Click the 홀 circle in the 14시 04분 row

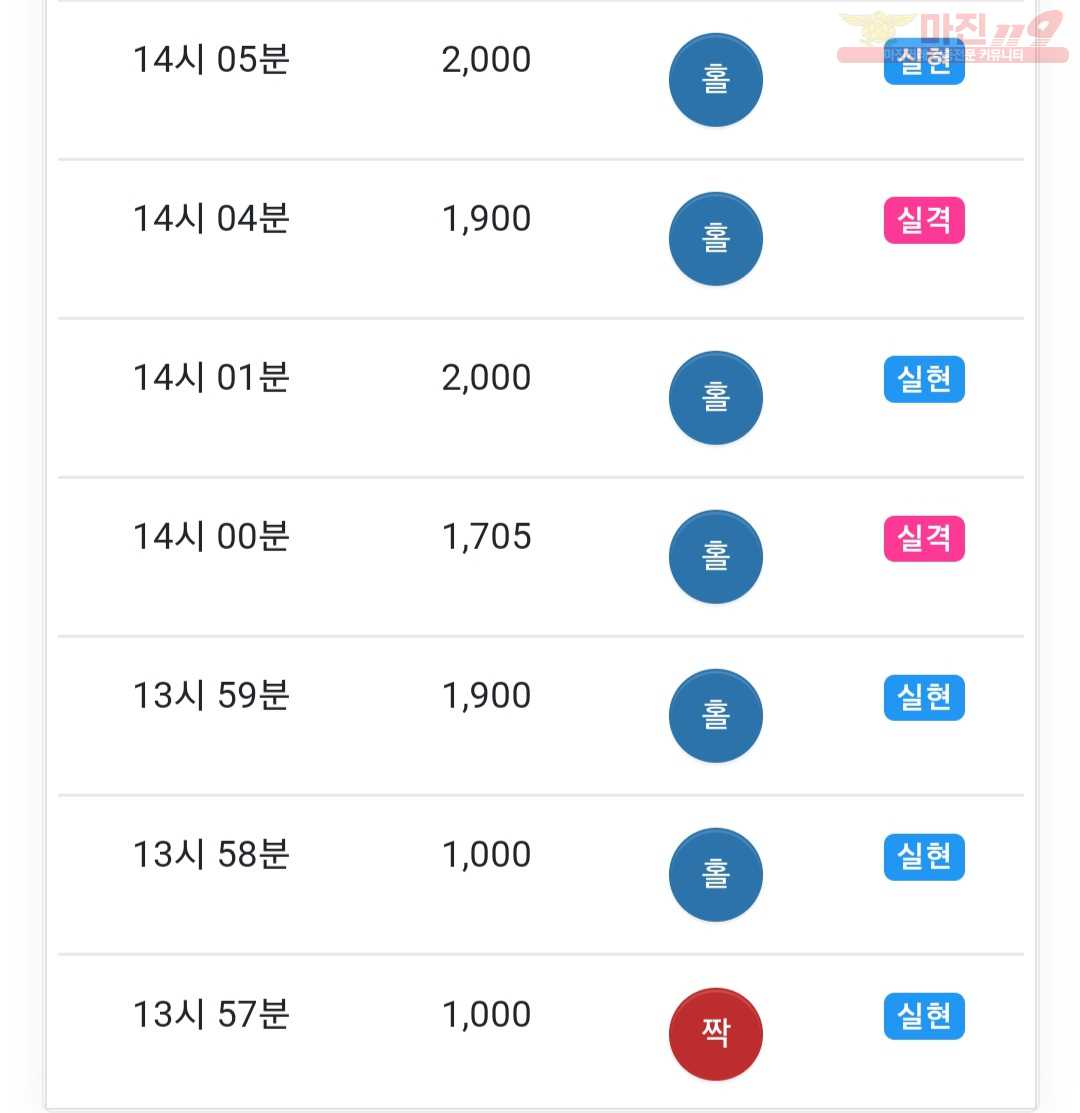[715, 239]
